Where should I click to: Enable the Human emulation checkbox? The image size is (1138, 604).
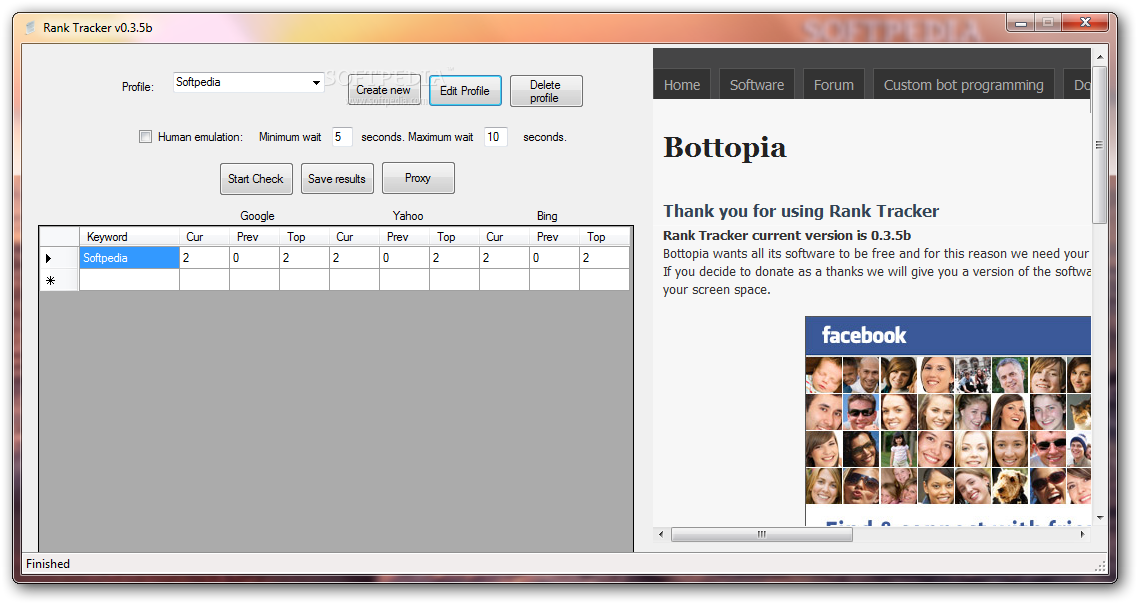[x=145, y=136]
